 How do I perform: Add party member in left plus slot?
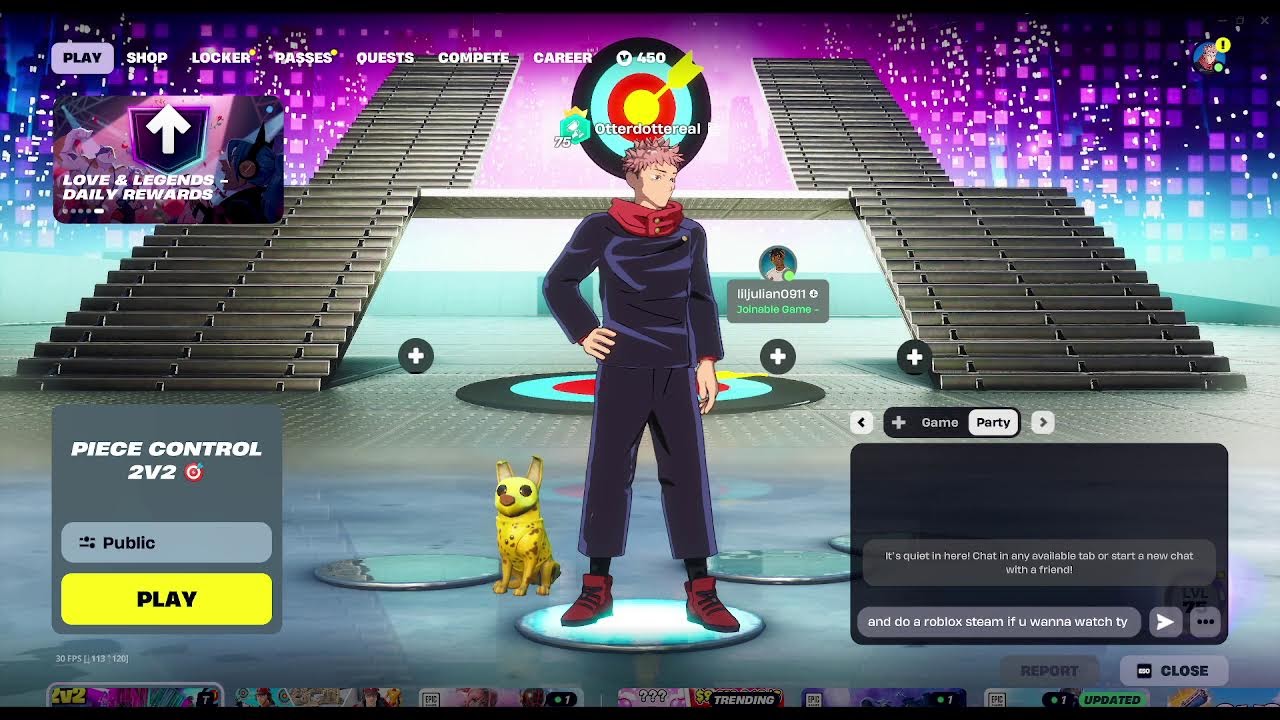[416, 356]
